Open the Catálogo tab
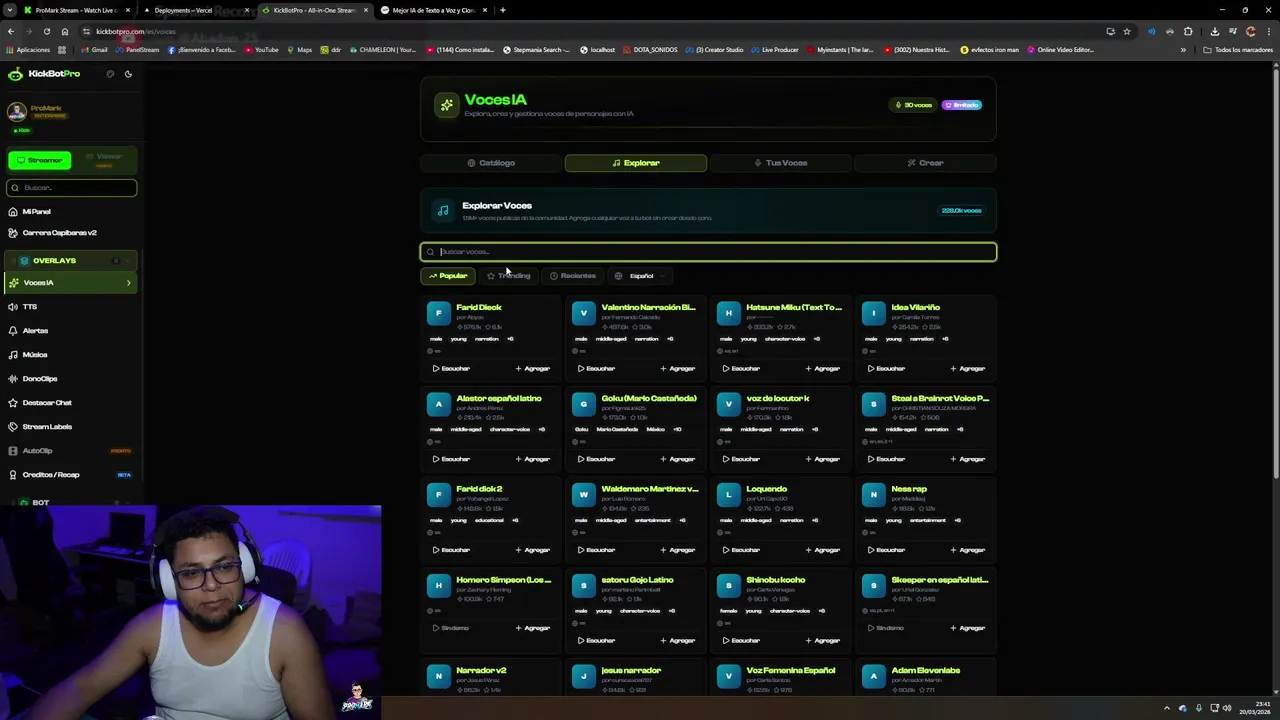1280x720 pixels. pyautogui.click(x=491, y=163)
